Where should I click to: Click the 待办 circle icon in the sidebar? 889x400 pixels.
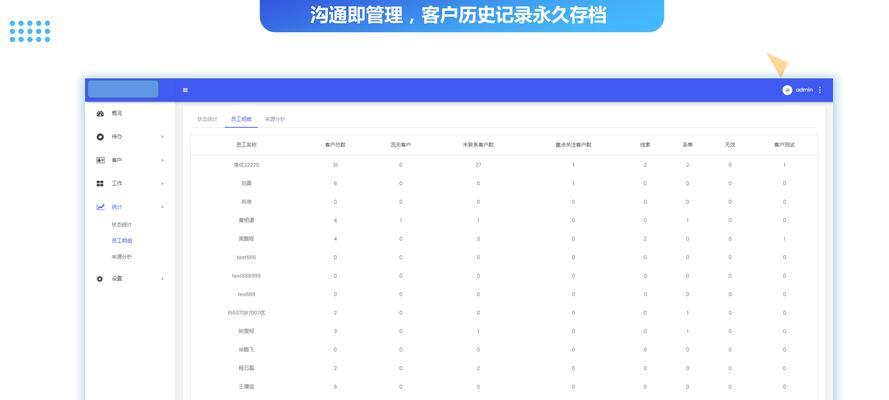(x=100, y=137)
